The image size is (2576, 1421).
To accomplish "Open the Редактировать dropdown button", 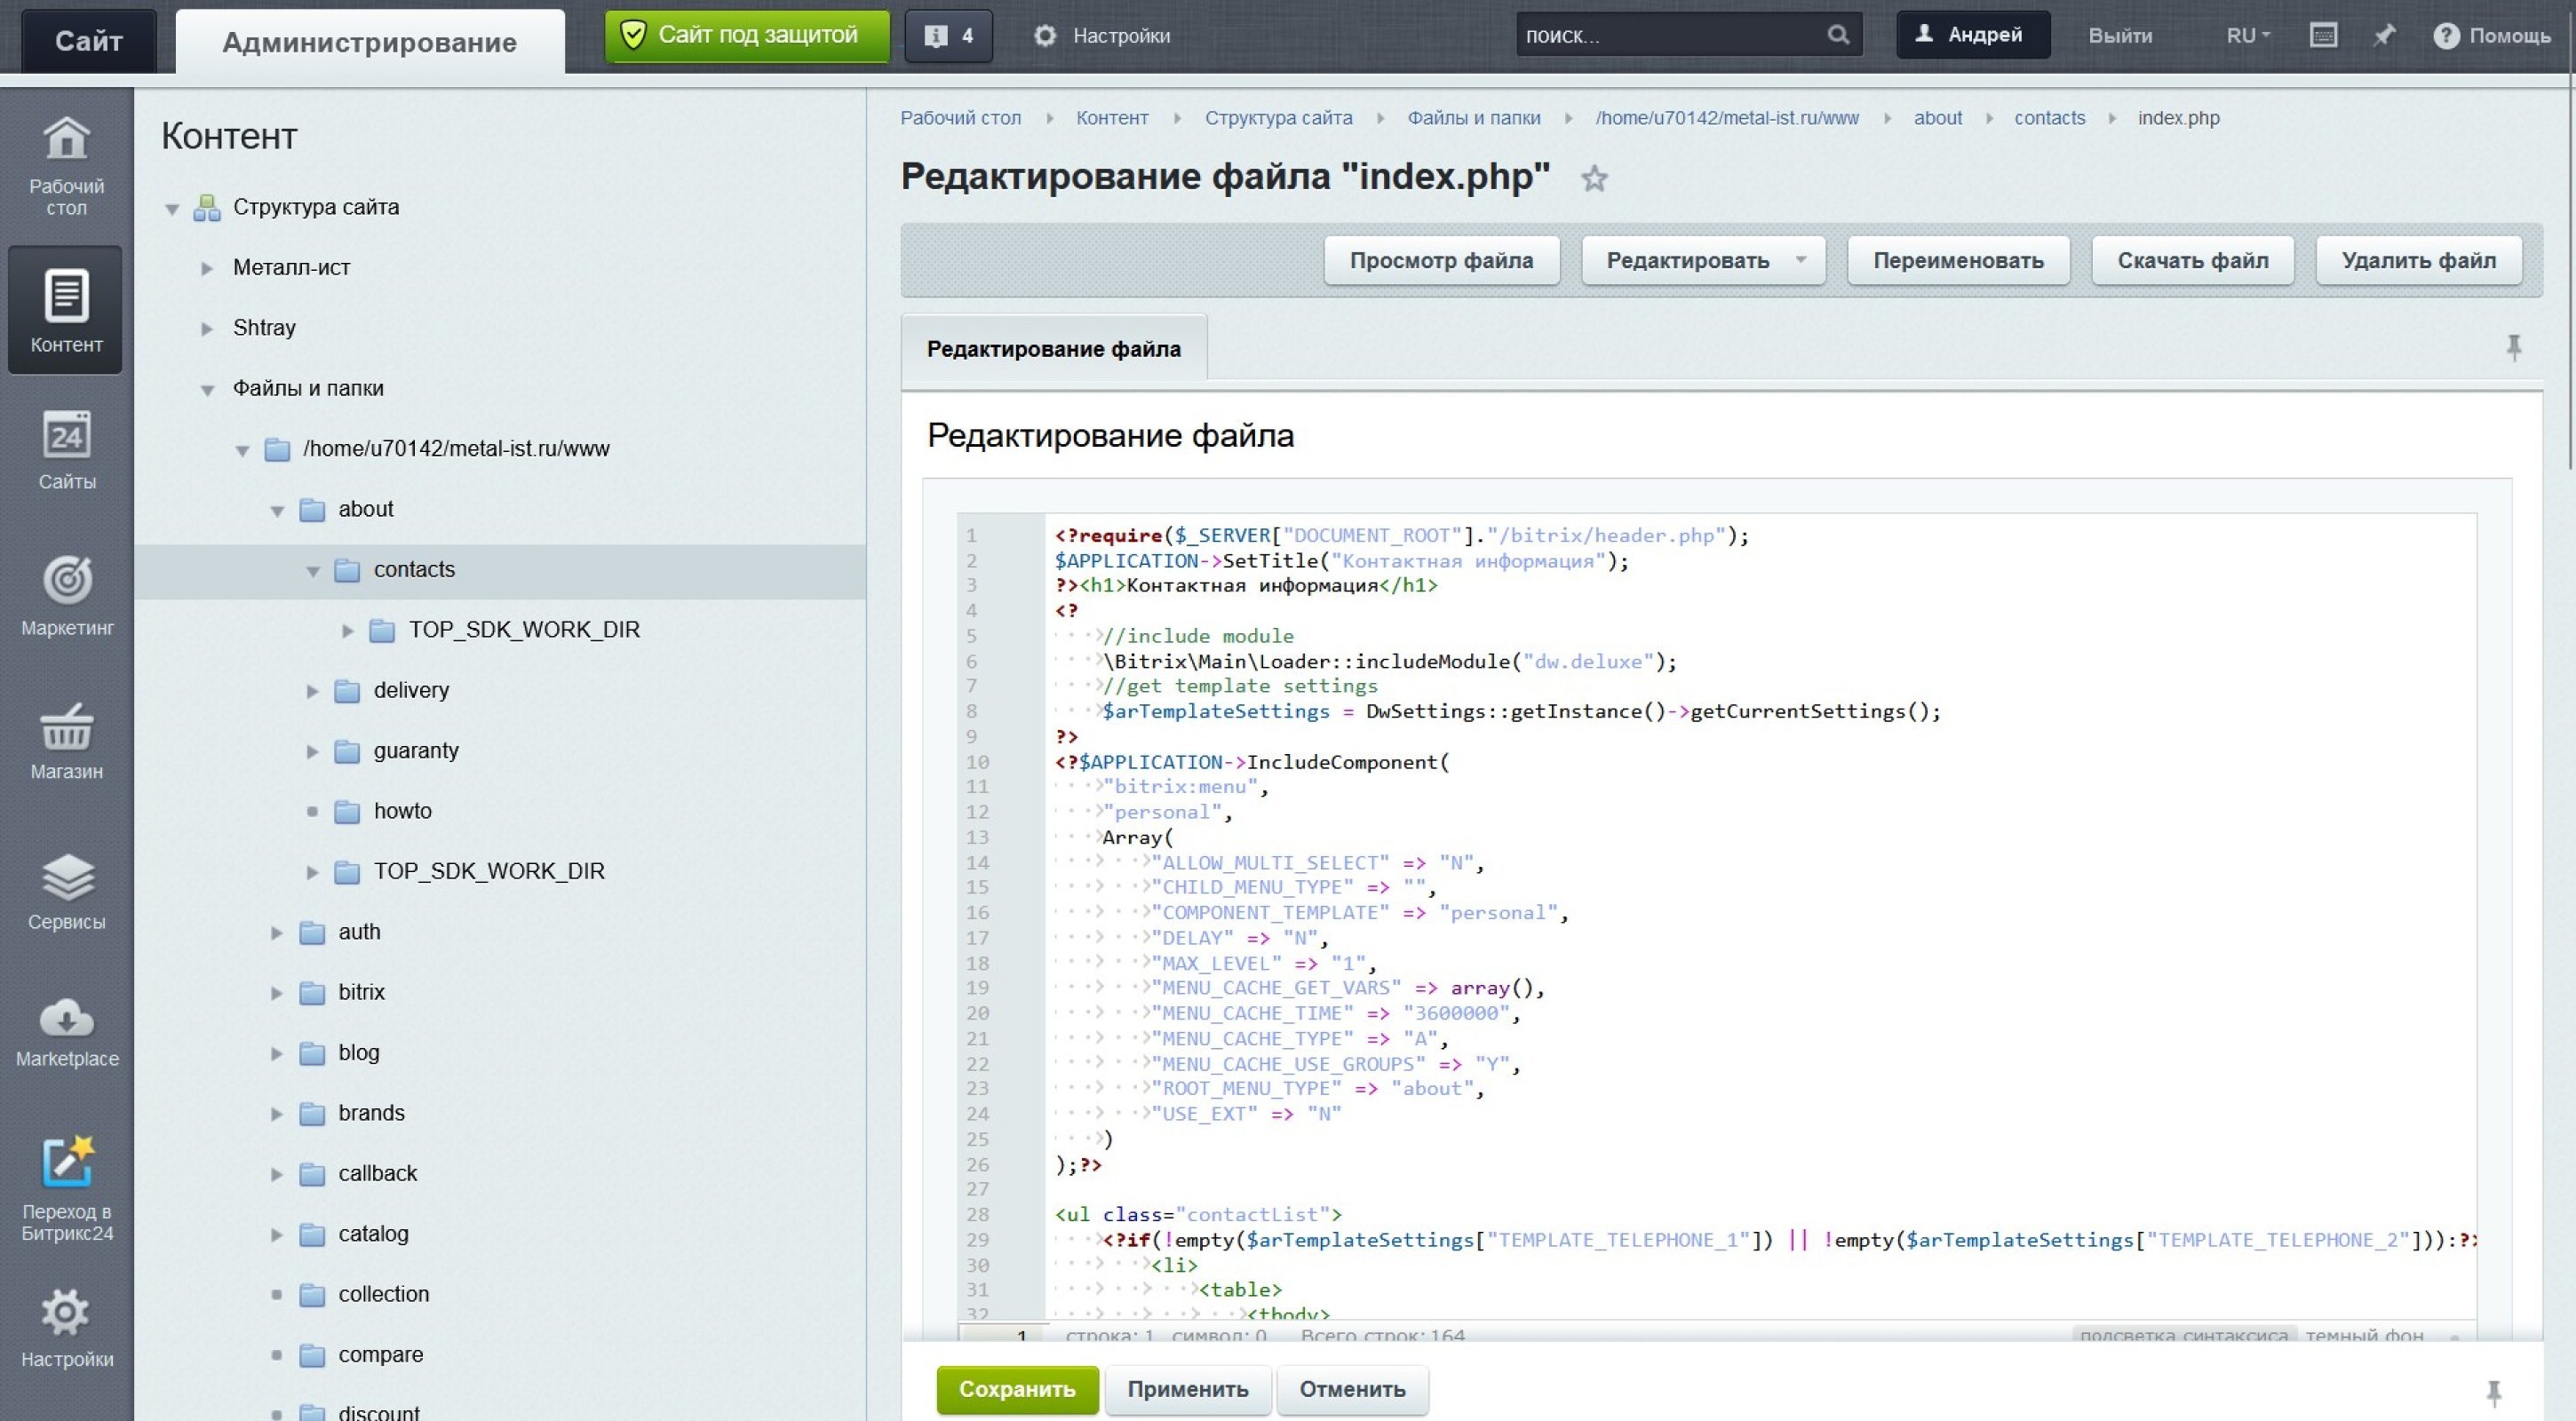I will [x=1702, y=261].
